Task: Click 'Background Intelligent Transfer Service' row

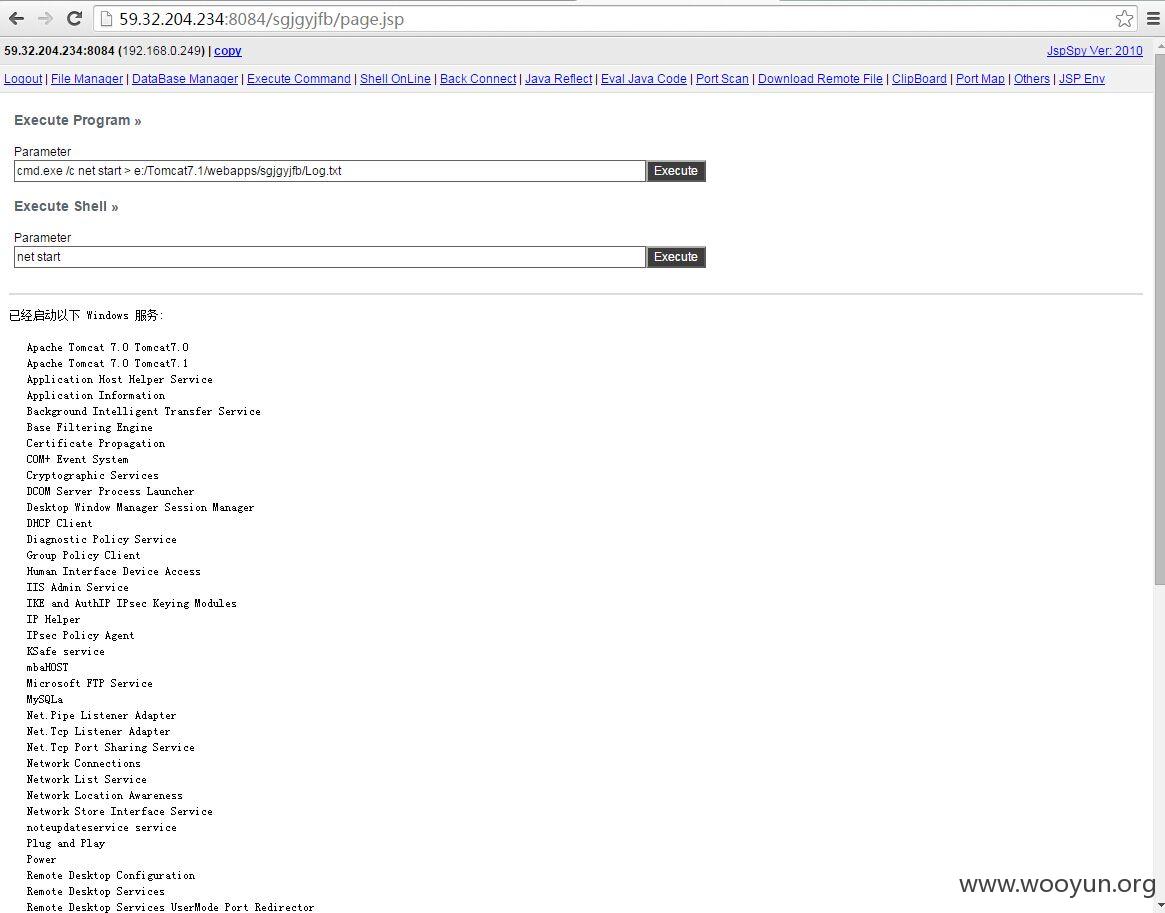Action: [x=143, y=412]
